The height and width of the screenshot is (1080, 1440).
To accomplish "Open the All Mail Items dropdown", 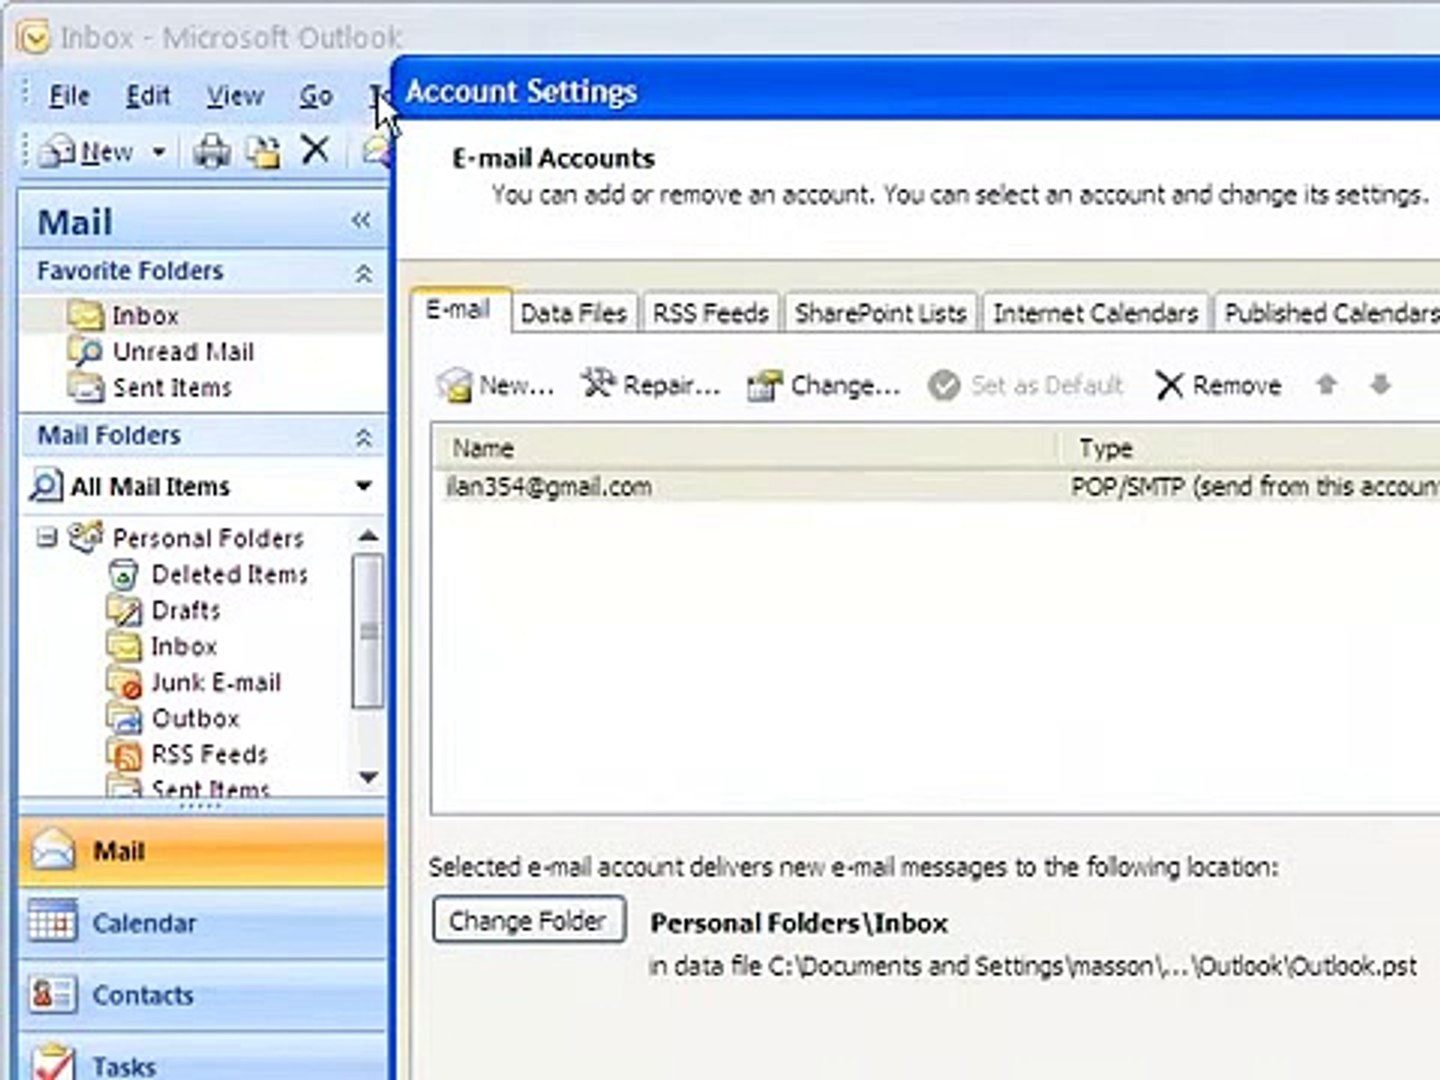I will pyautogui.click(x=364, y=486).
